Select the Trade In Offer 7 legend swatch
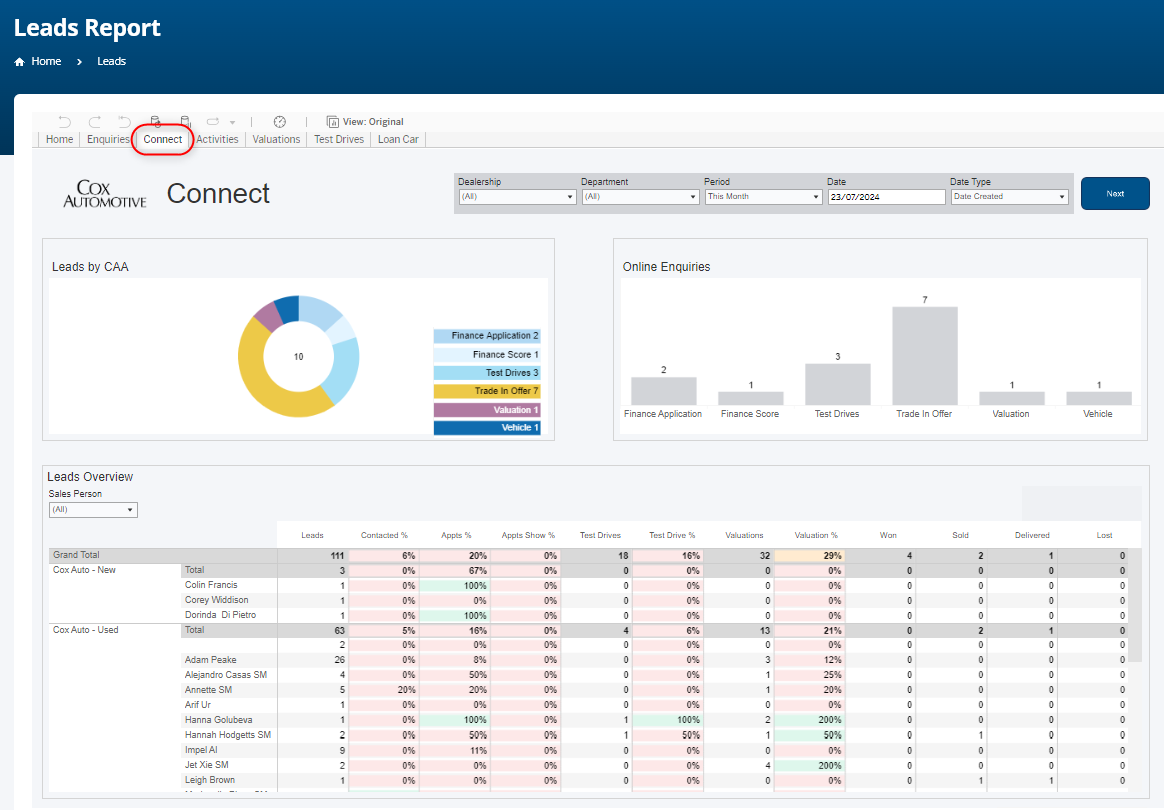1164x810 pixels. click(487, 391)
